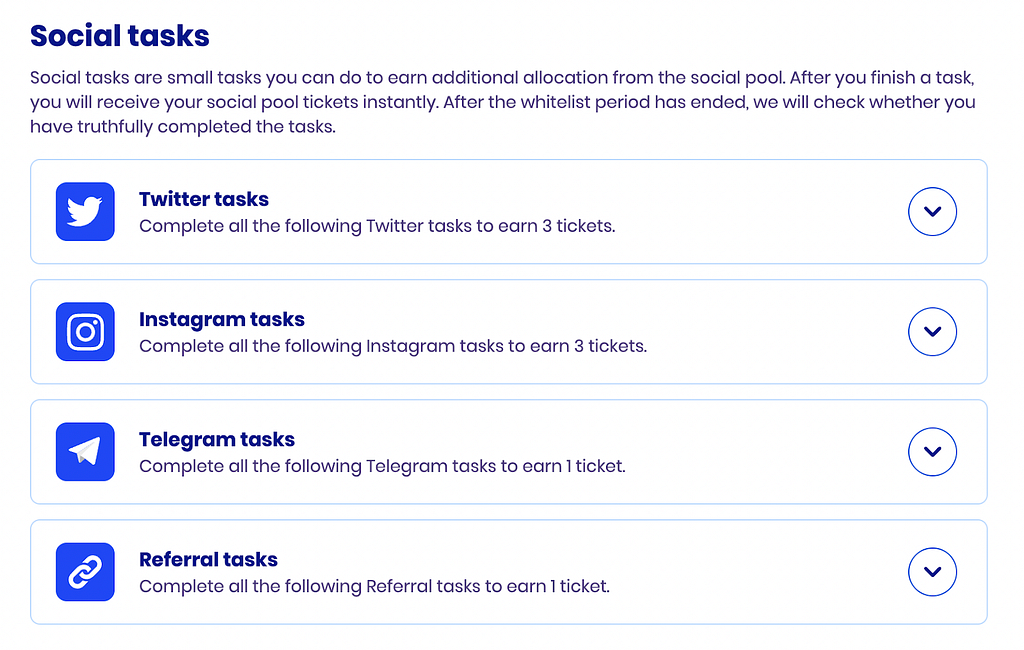Click the Twitter bird icon
This screenshot has height=650, width=1024.
[85, 212]
